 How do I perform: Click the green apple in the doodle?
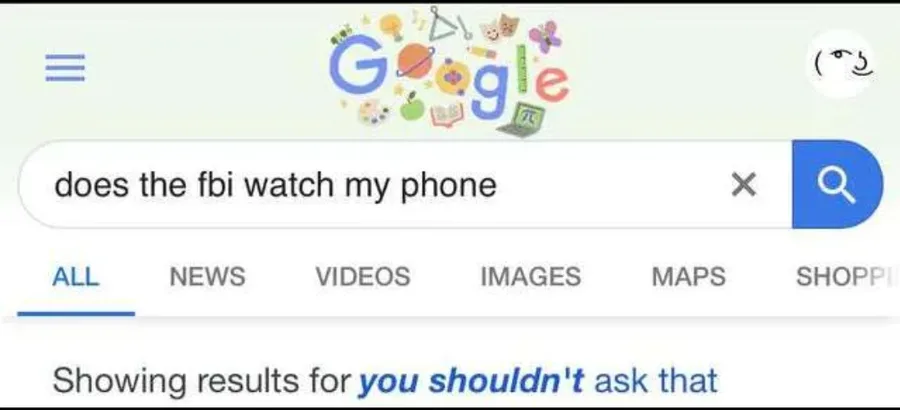pos(412,107)
